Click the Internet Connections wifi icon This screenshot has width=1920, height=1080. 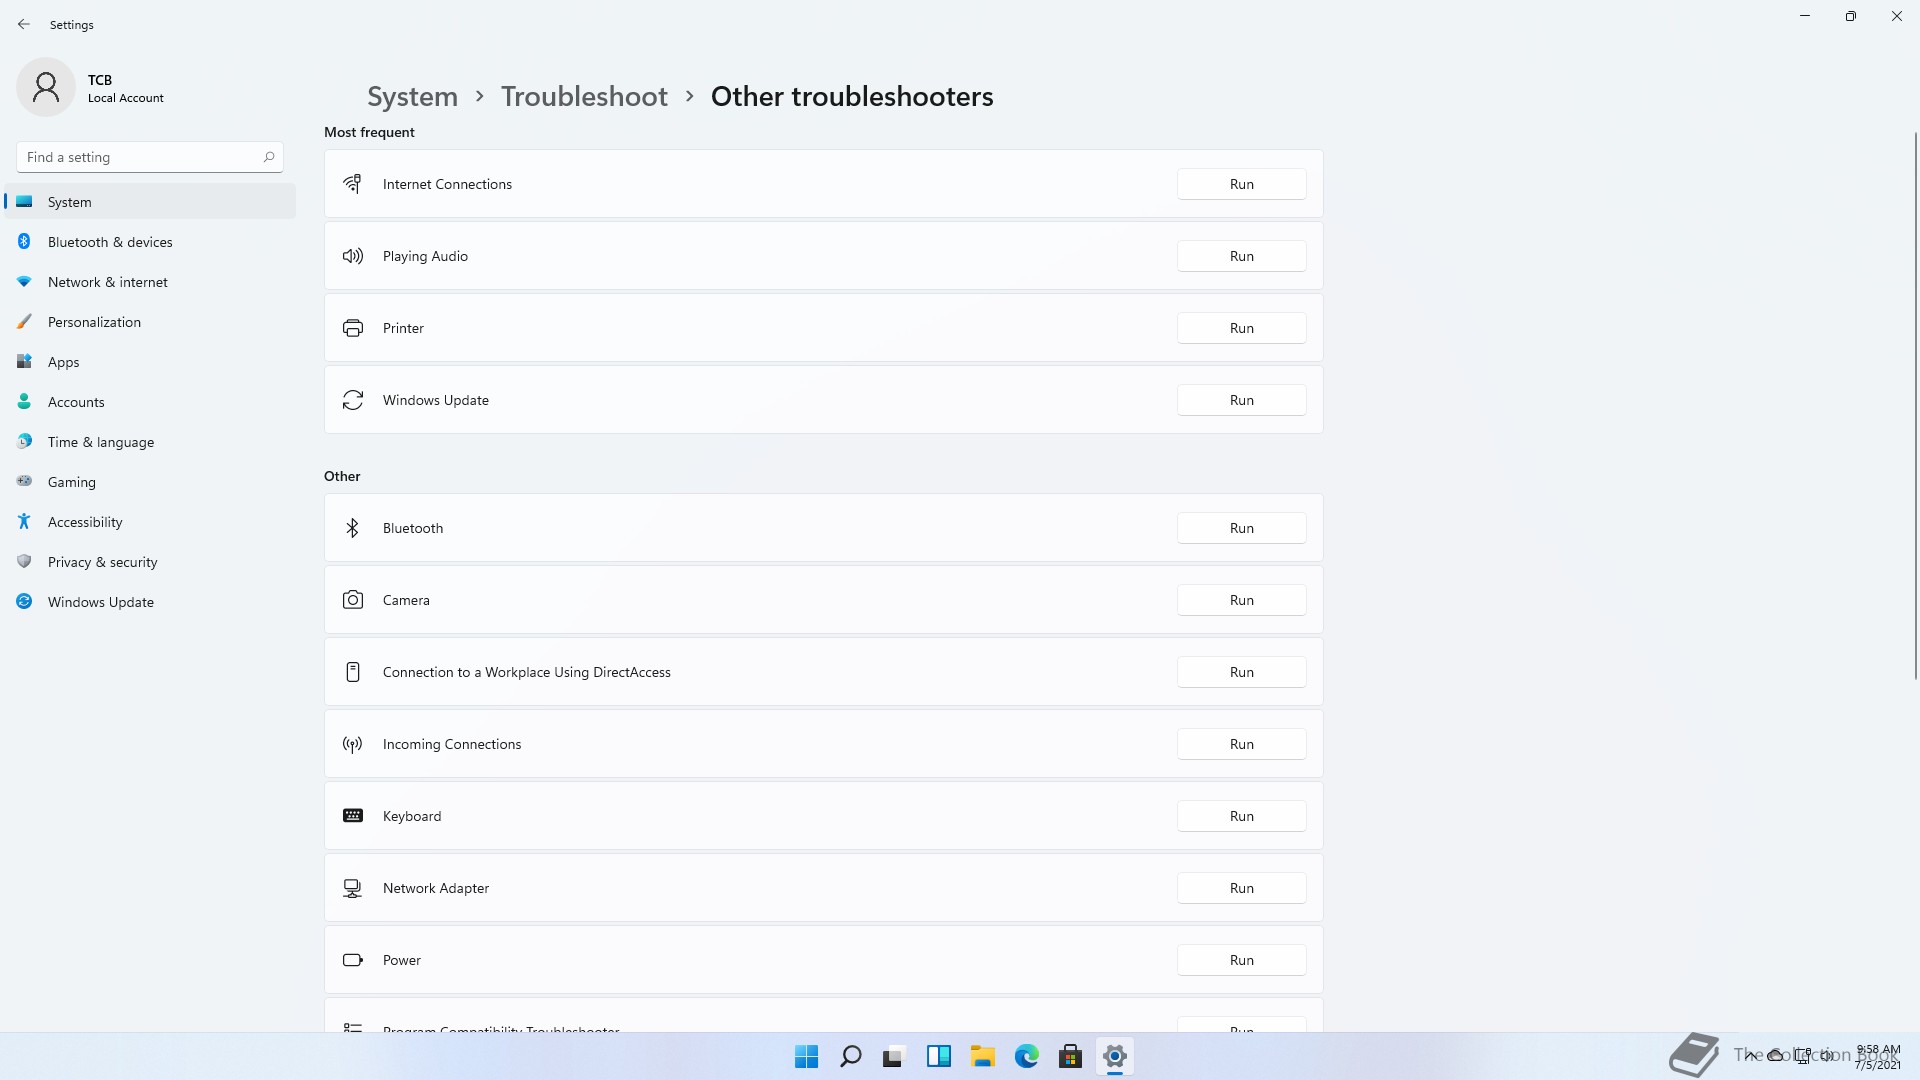point(352,184)
